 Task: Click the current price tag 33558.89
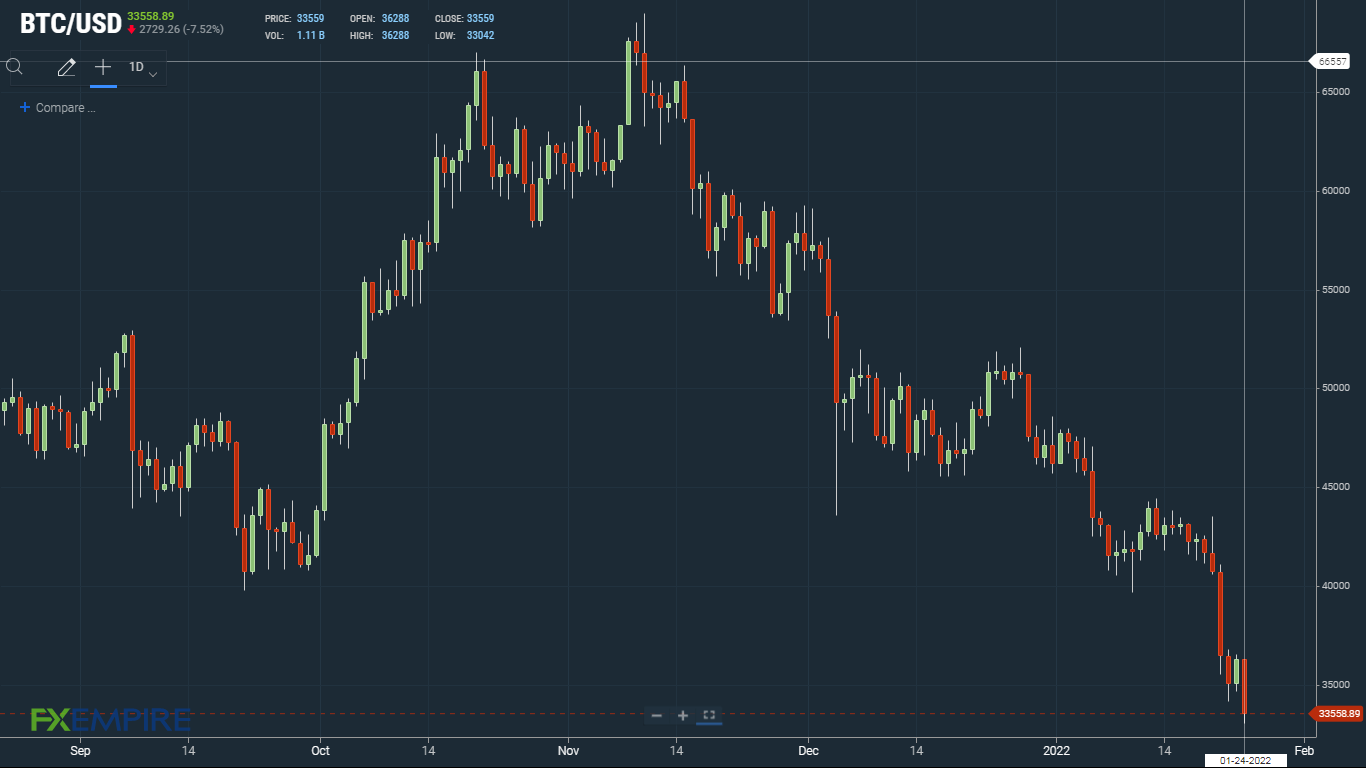point(1338,714)
